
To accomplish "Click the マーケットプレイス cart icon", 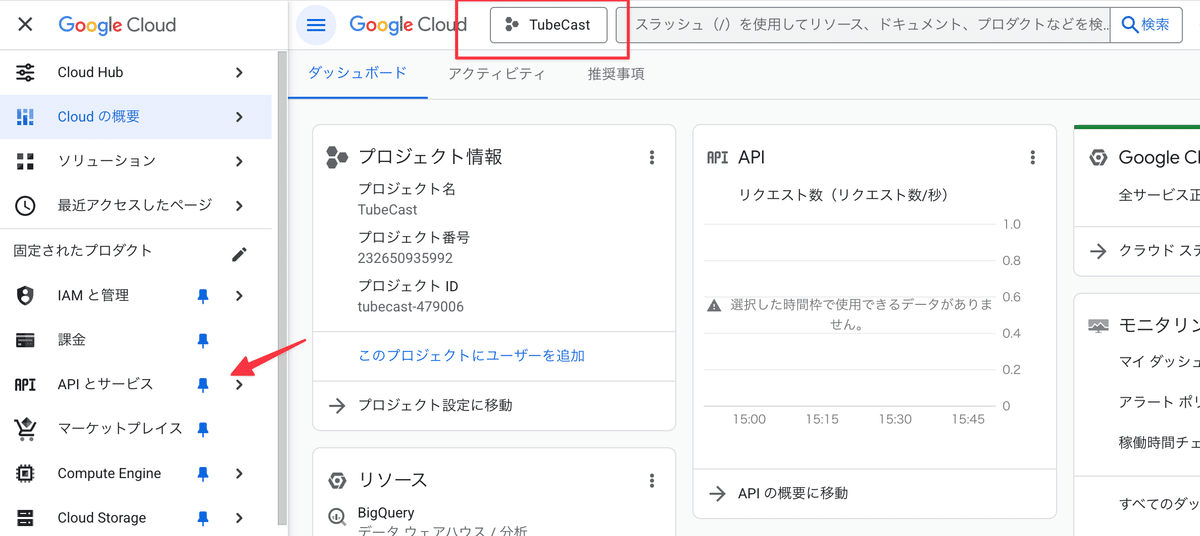I will click(25, 429).
